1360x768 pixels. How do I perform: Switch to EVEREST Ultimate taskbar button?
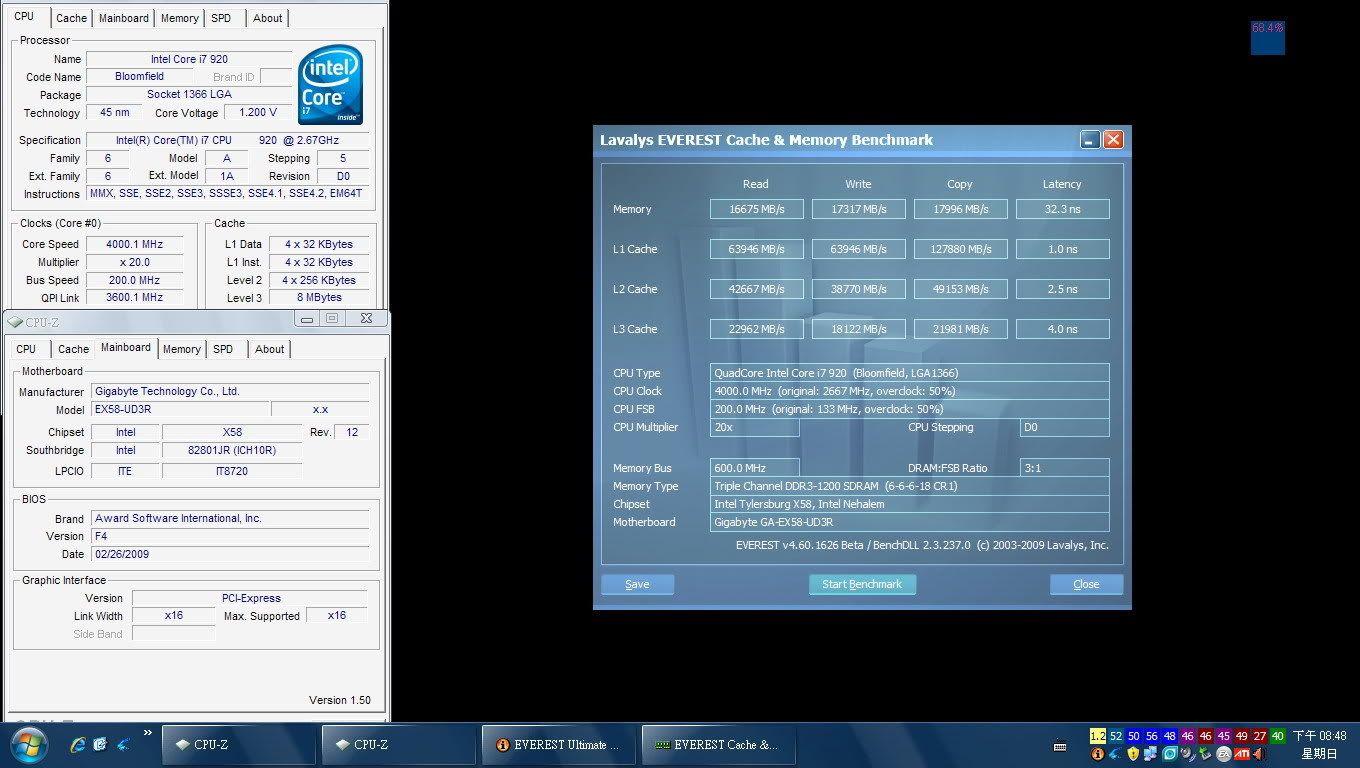pyautogui.click(x=557, y=745)
